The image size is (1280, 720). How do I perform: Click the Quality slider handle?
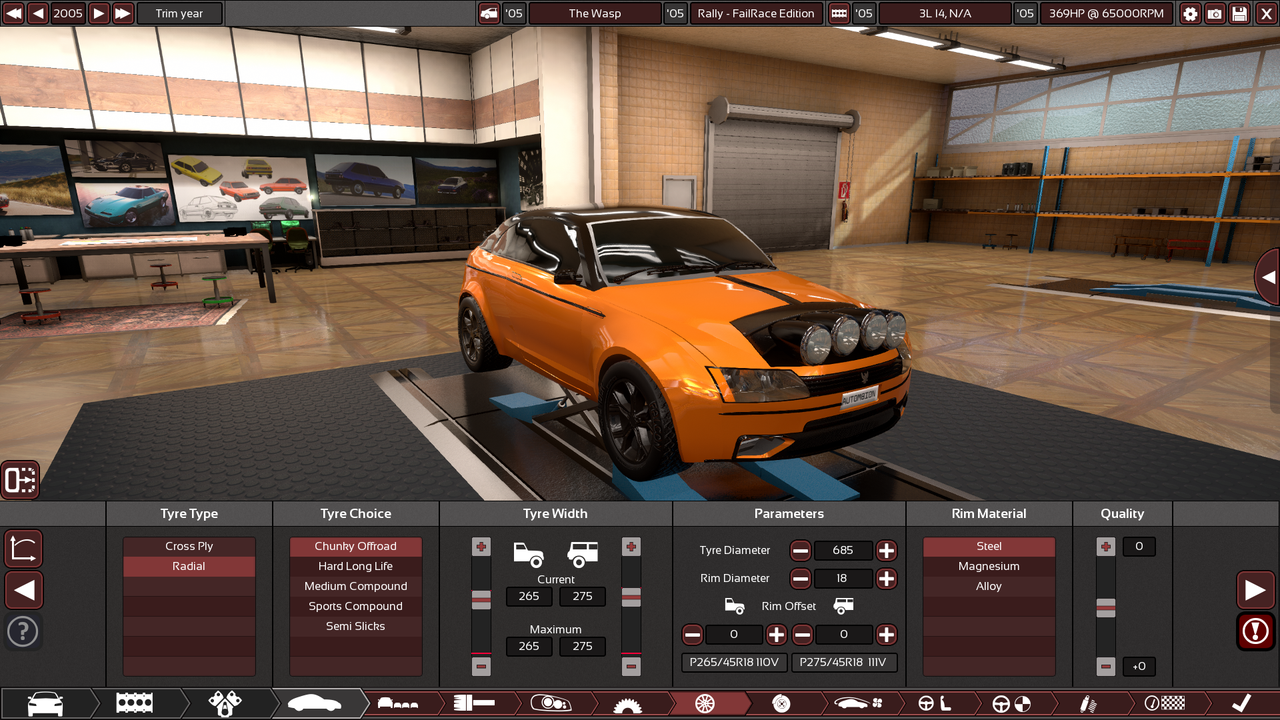tap(1105, 608)
